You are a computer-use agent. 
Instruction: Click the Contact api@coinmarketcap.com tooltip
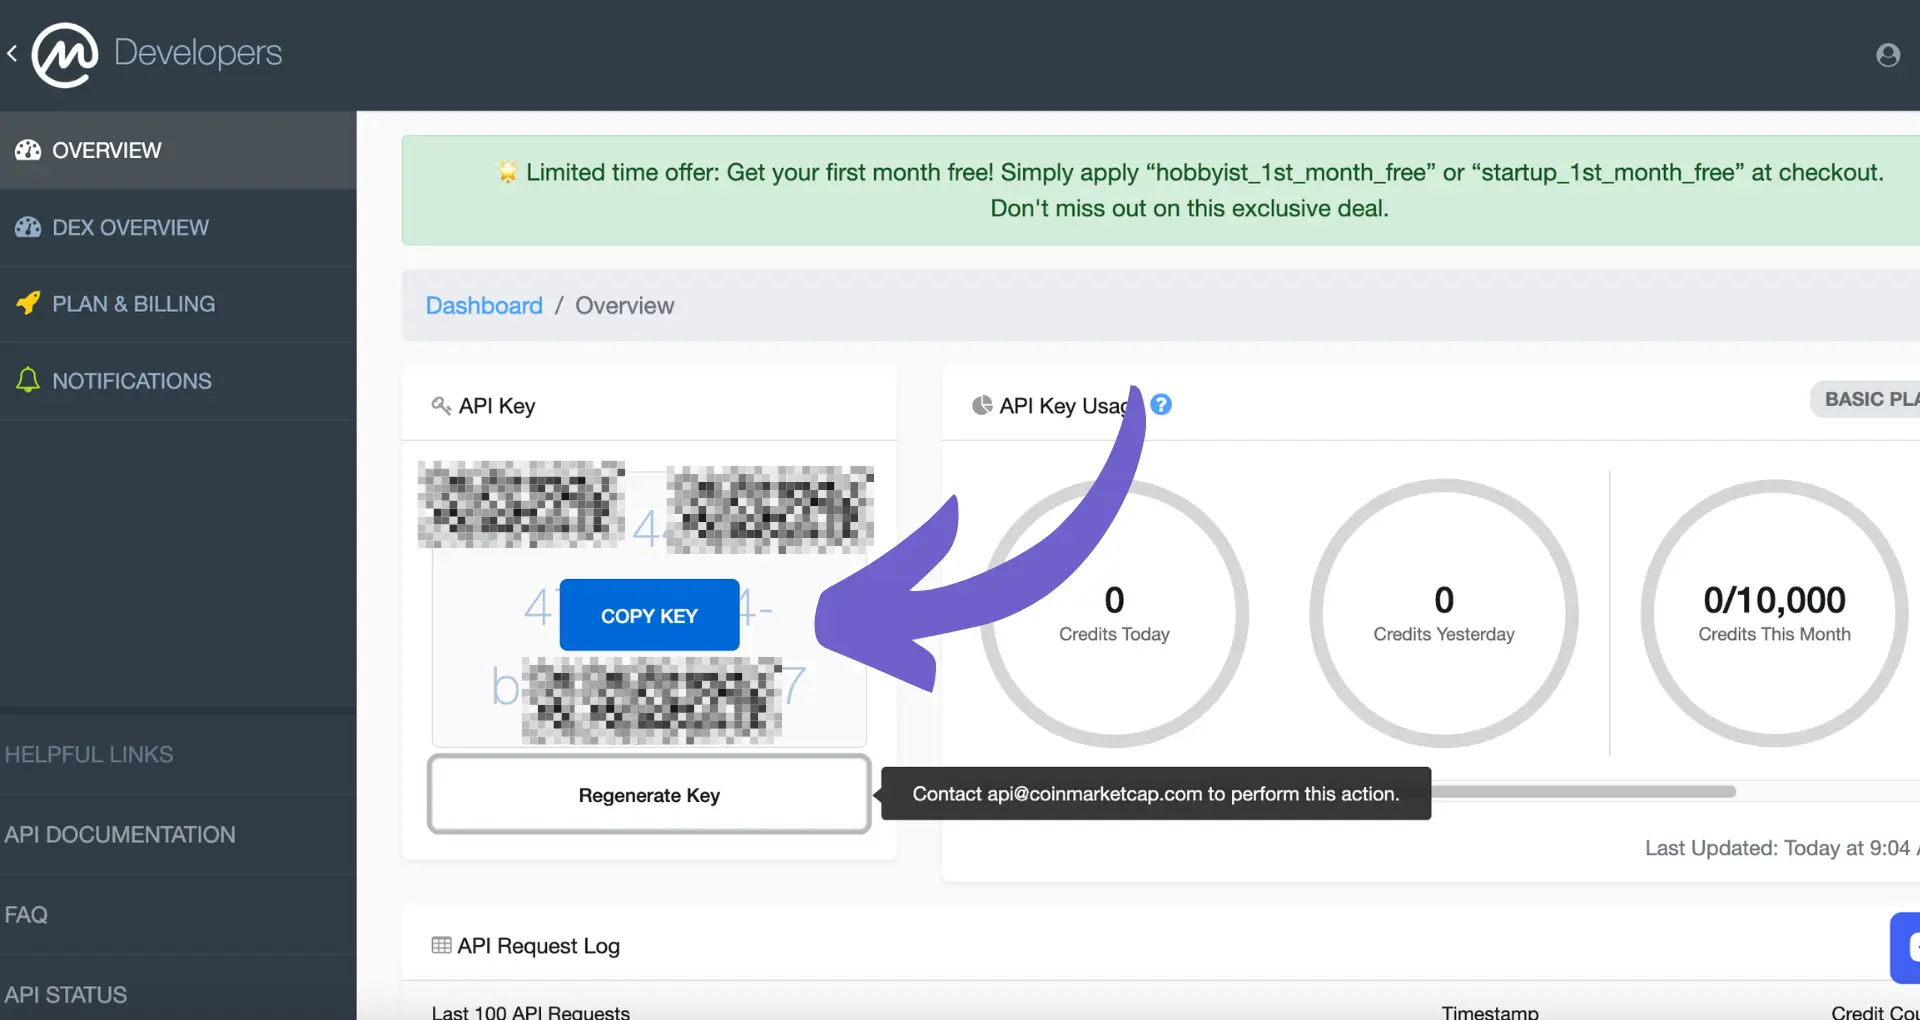tap(1156, 794)
